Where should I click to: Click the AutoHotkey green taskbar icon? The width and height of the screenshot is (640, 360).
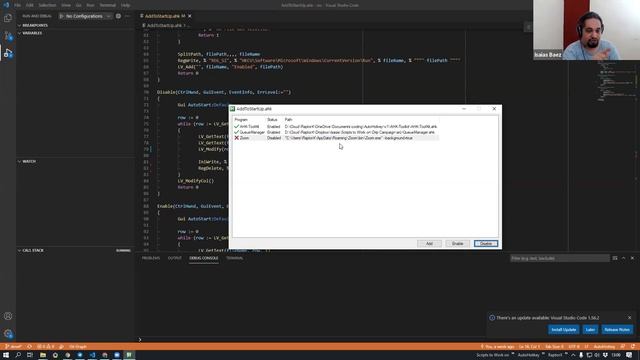pos(129,355)
